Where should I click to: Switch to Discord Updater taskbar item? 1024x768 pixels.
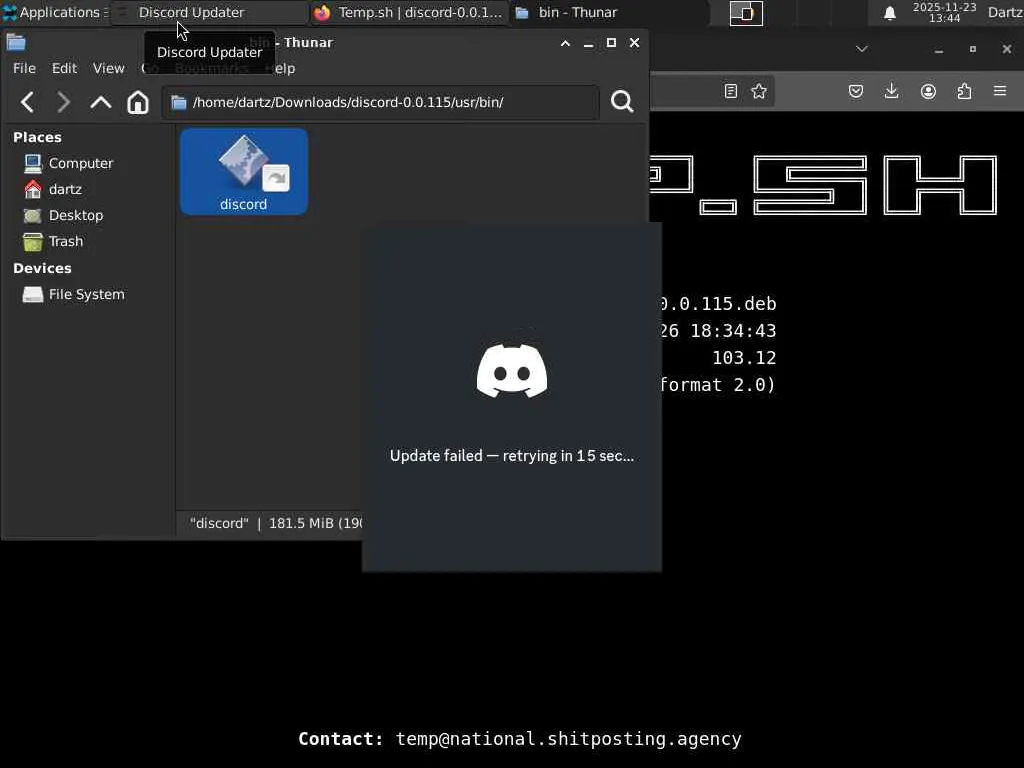click(209, 12)
